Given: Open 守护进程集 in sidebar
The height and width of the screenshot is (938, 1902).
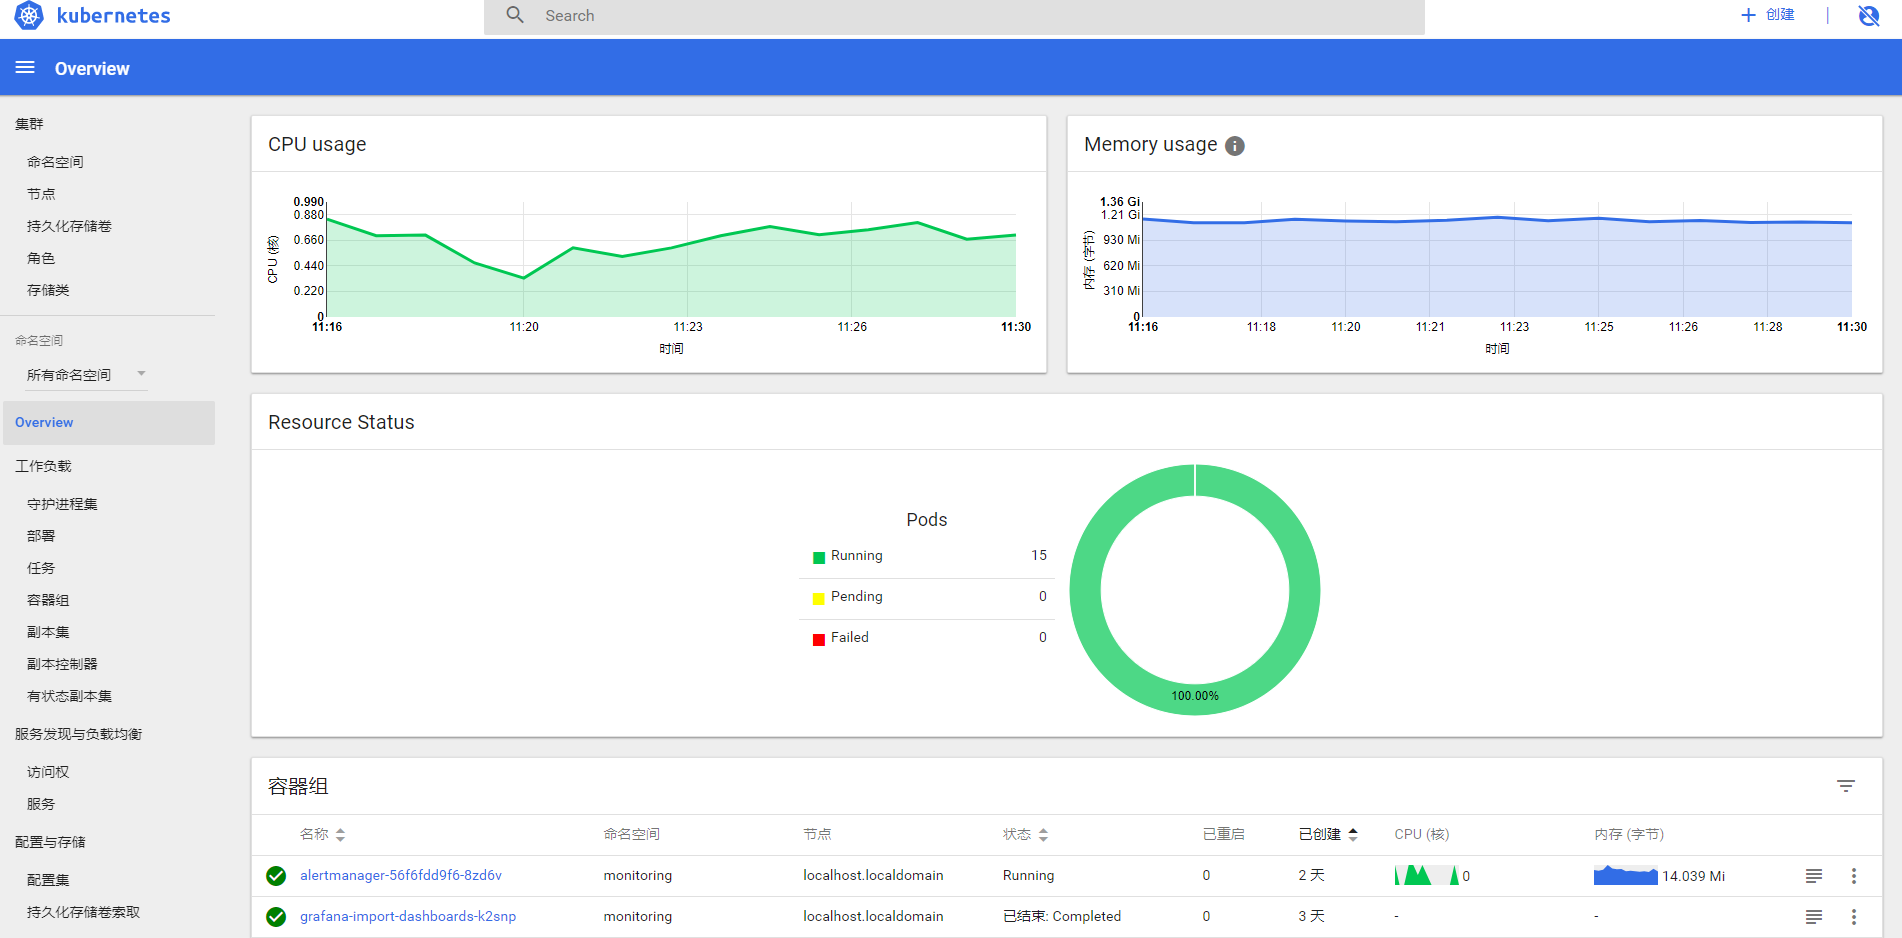Looking at the screenshot, I should [x=62, y=504].
